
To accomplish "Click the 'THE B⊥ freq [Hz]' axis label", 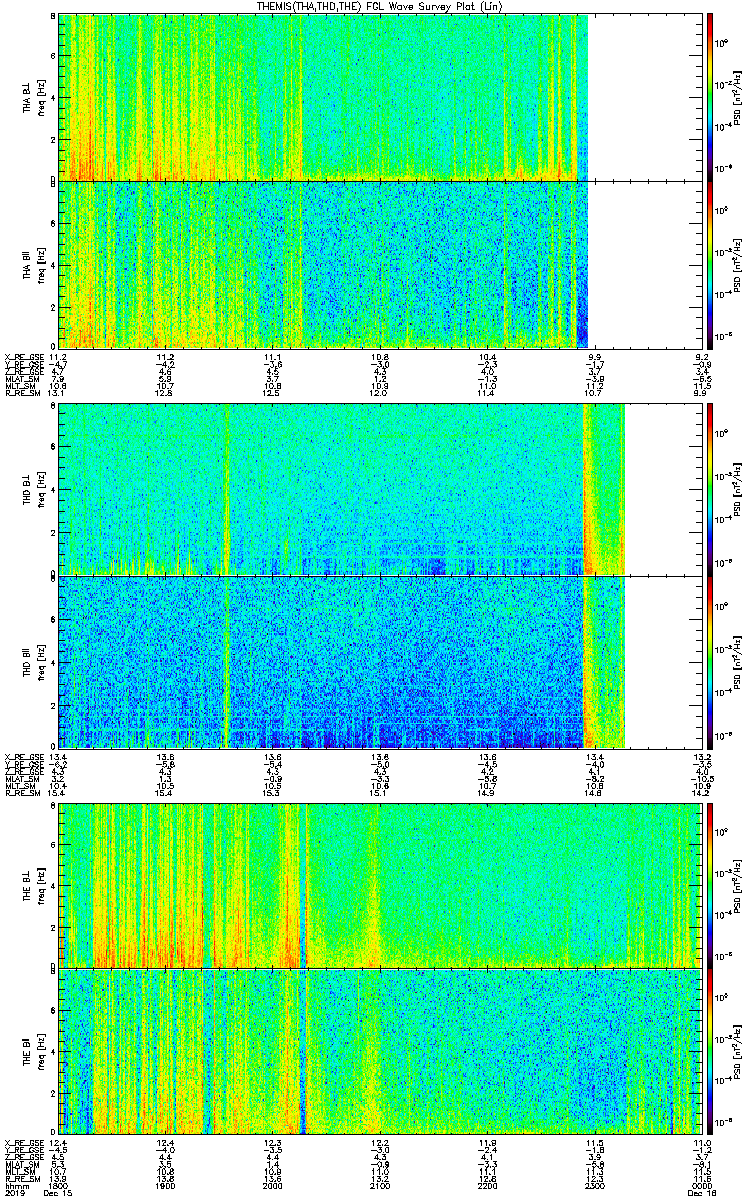I will [34, 884].
